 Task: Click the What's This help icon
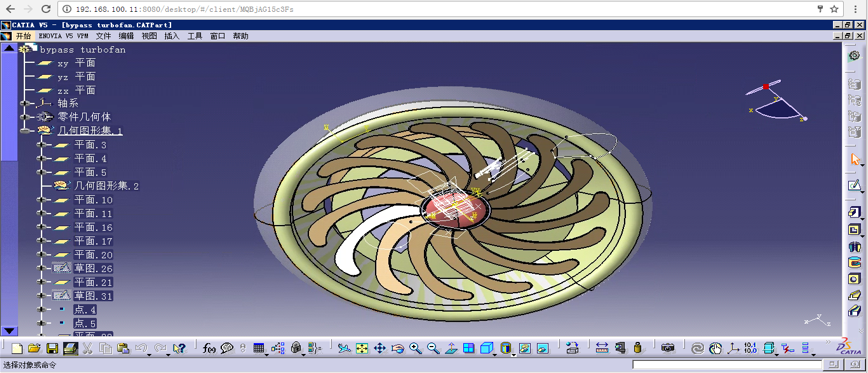[x=179, y=348]
